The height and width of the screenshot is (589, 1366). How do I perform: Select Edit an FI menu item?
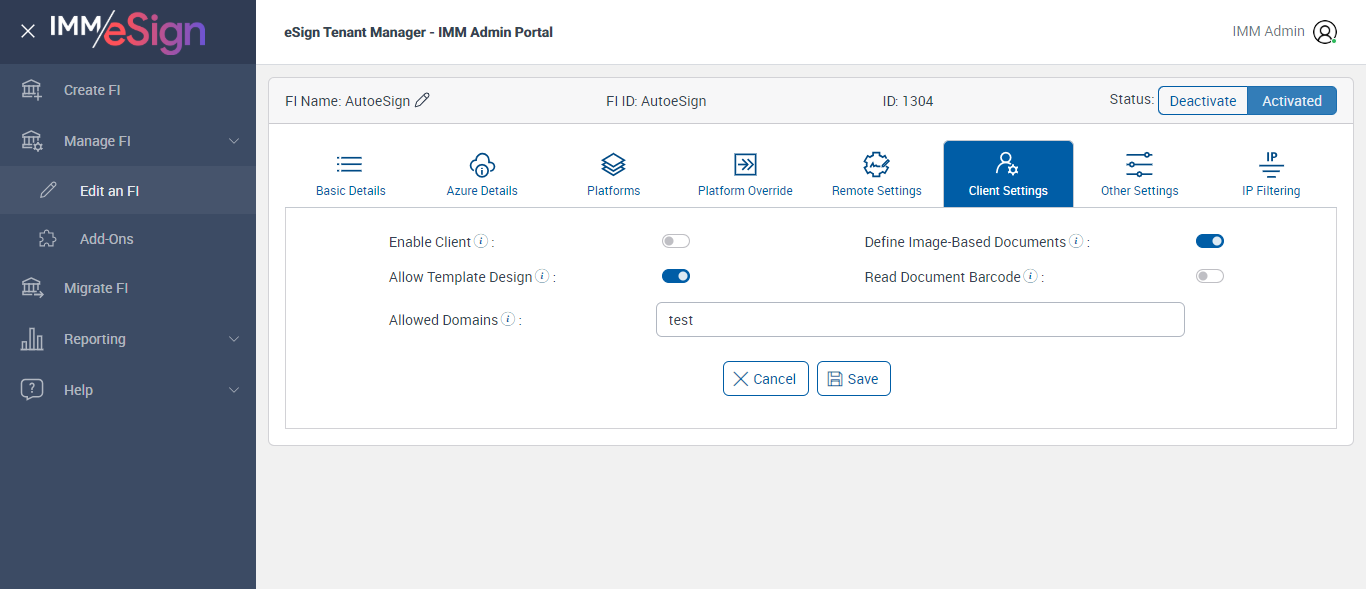point(128,190)
